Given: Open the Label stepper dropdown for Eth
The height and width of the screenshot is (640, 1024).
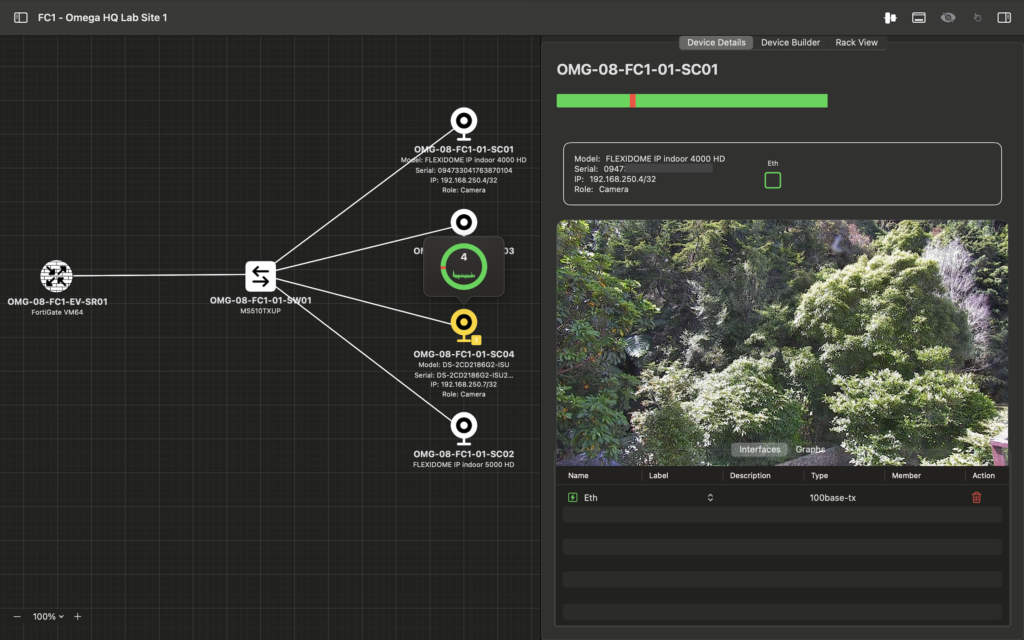Looking at the screenshot, I should [x=710, y=497].
